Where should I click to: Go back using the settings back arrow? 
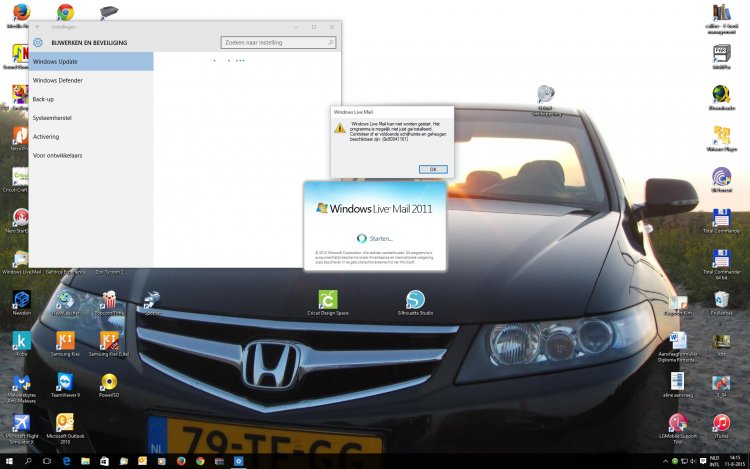[x=38, y=27]
